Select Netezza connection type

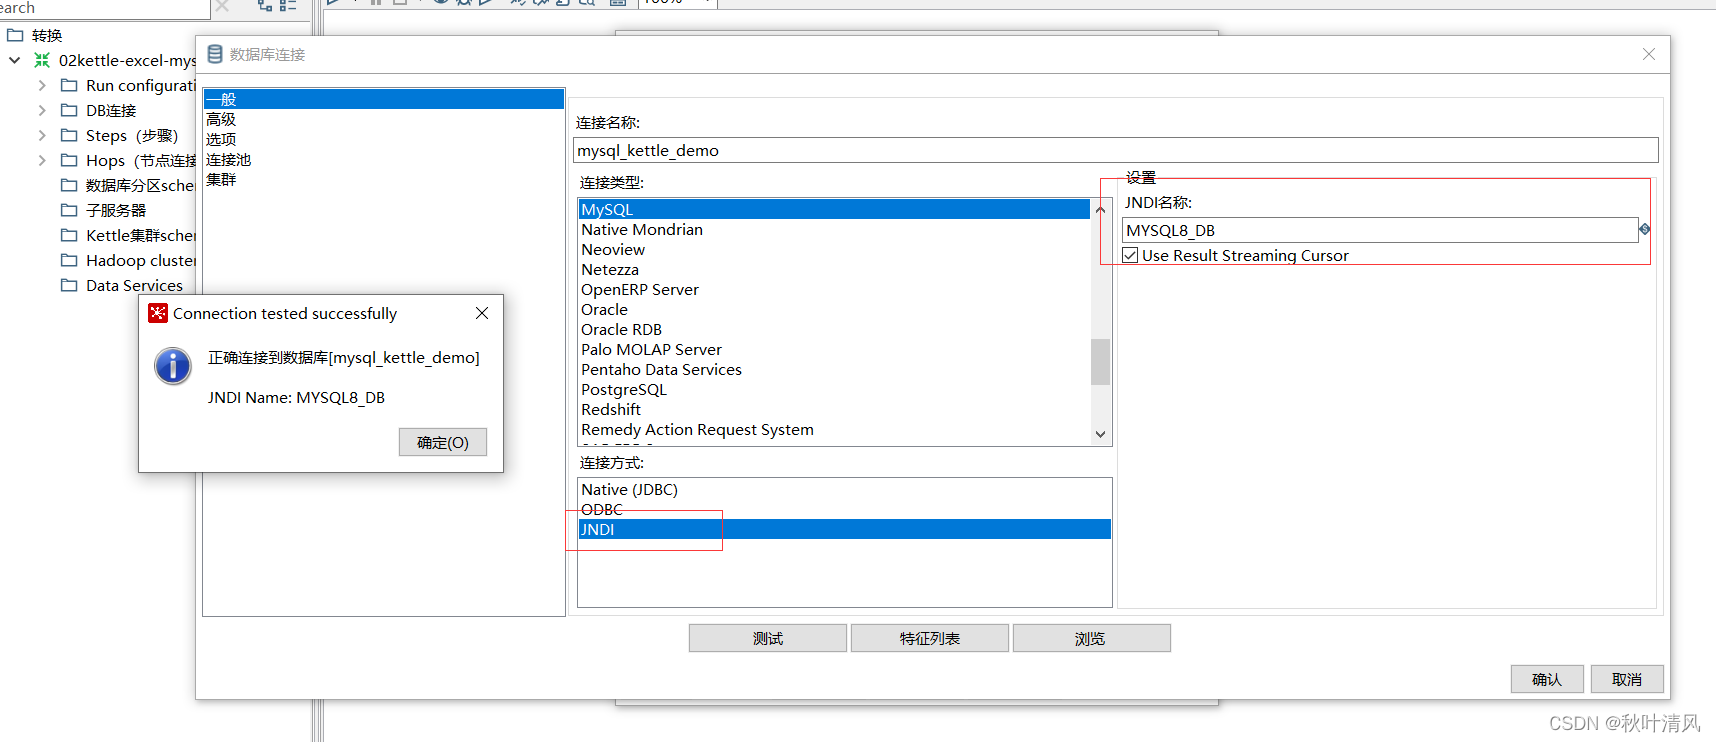834,269
